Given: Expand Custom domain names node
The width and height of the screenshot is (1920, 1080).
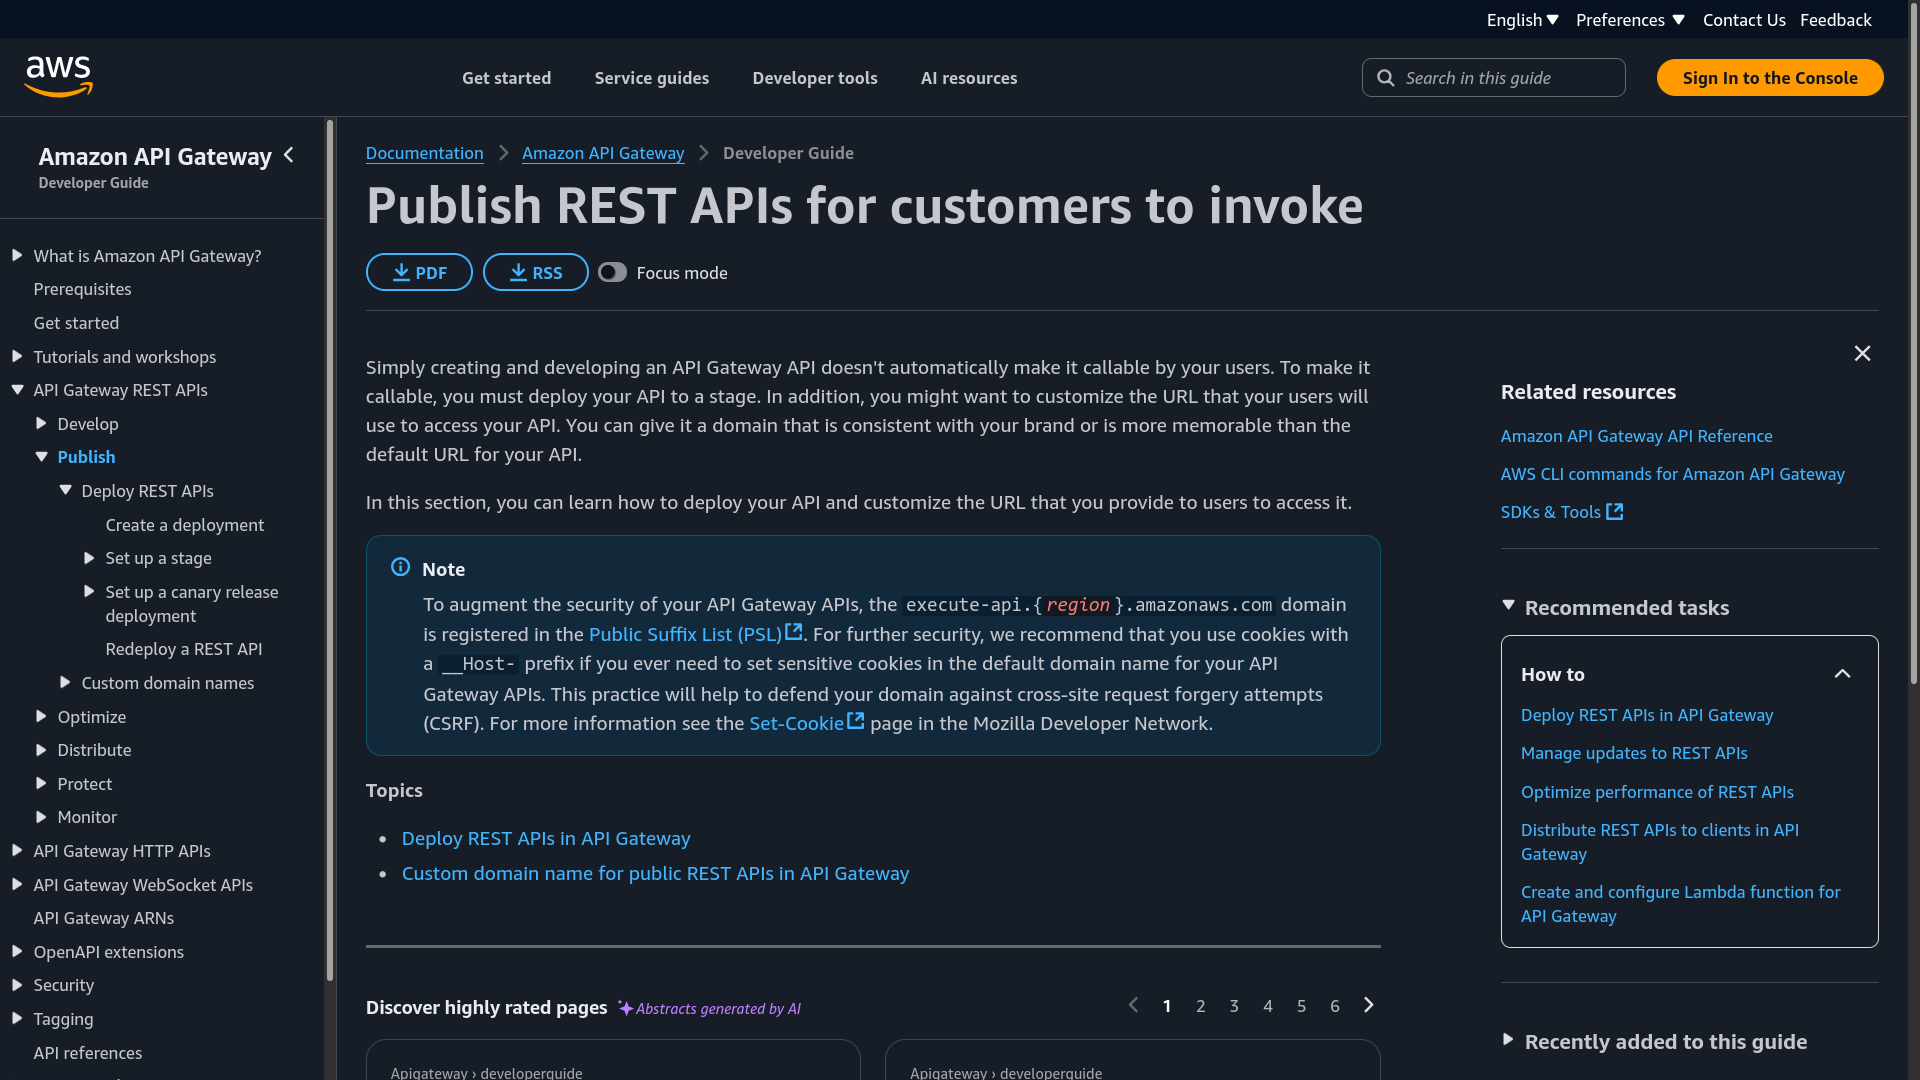Looking at the screenshot, I should tap(65, 683).
